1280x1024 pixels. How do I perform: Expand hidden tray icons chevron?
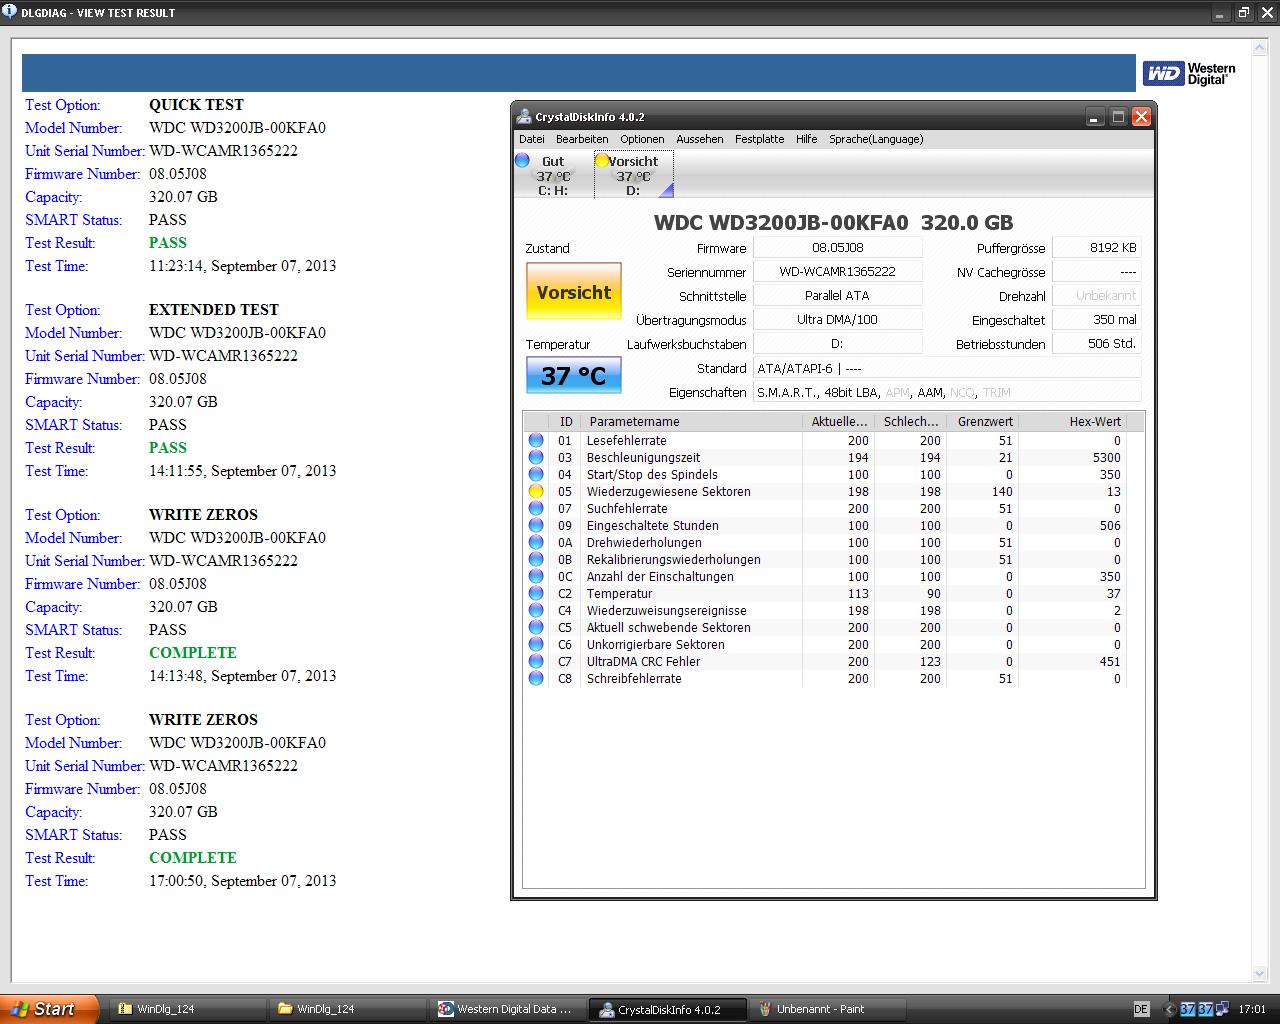1169,1009
